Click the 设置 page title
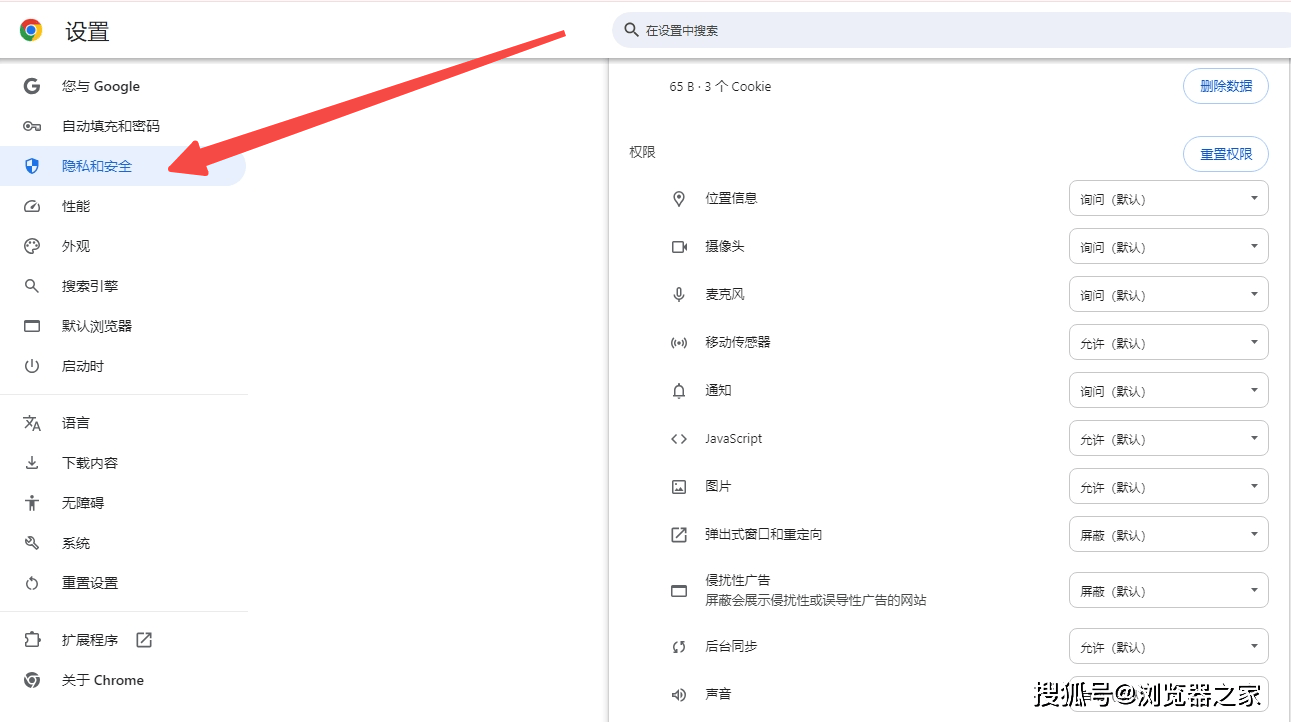 click(87, 31)
